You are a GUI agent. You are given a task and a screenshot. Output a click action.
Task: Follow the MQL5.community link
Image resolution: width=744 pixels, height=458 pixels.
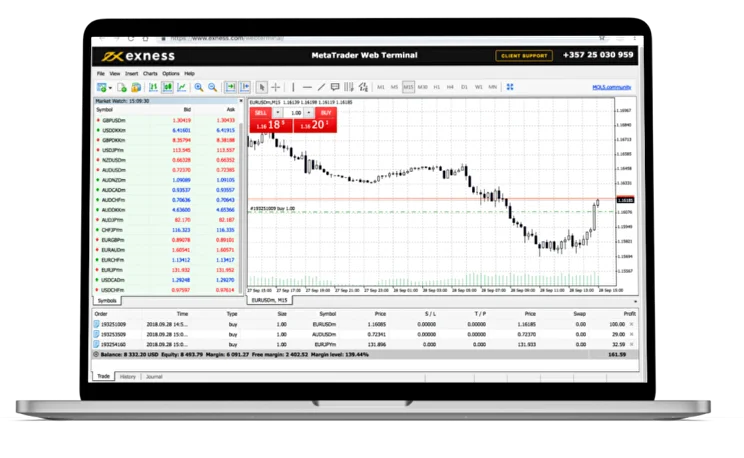[612, 87]
